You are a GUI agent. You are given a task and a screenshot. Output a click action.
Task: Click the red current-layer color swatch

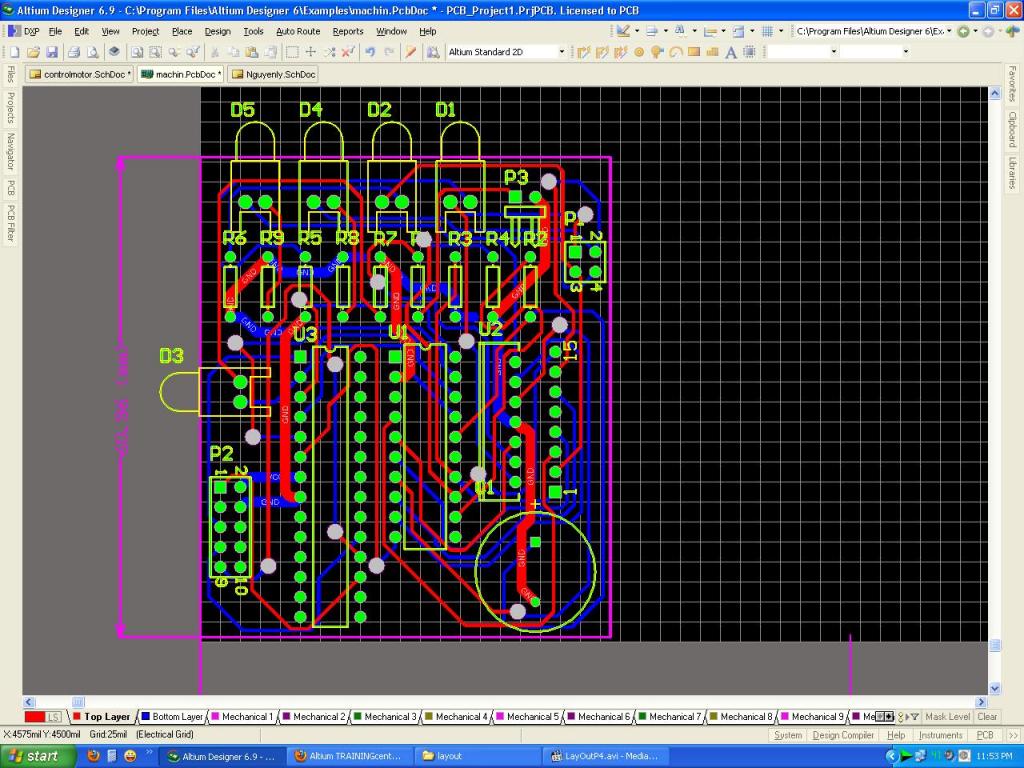36,717
